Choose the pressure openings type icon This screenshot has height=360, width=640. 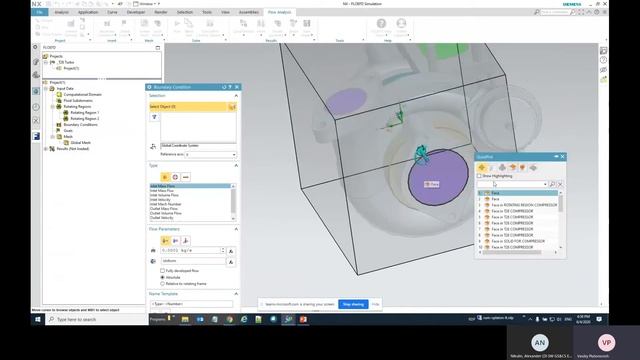(176, 177)
